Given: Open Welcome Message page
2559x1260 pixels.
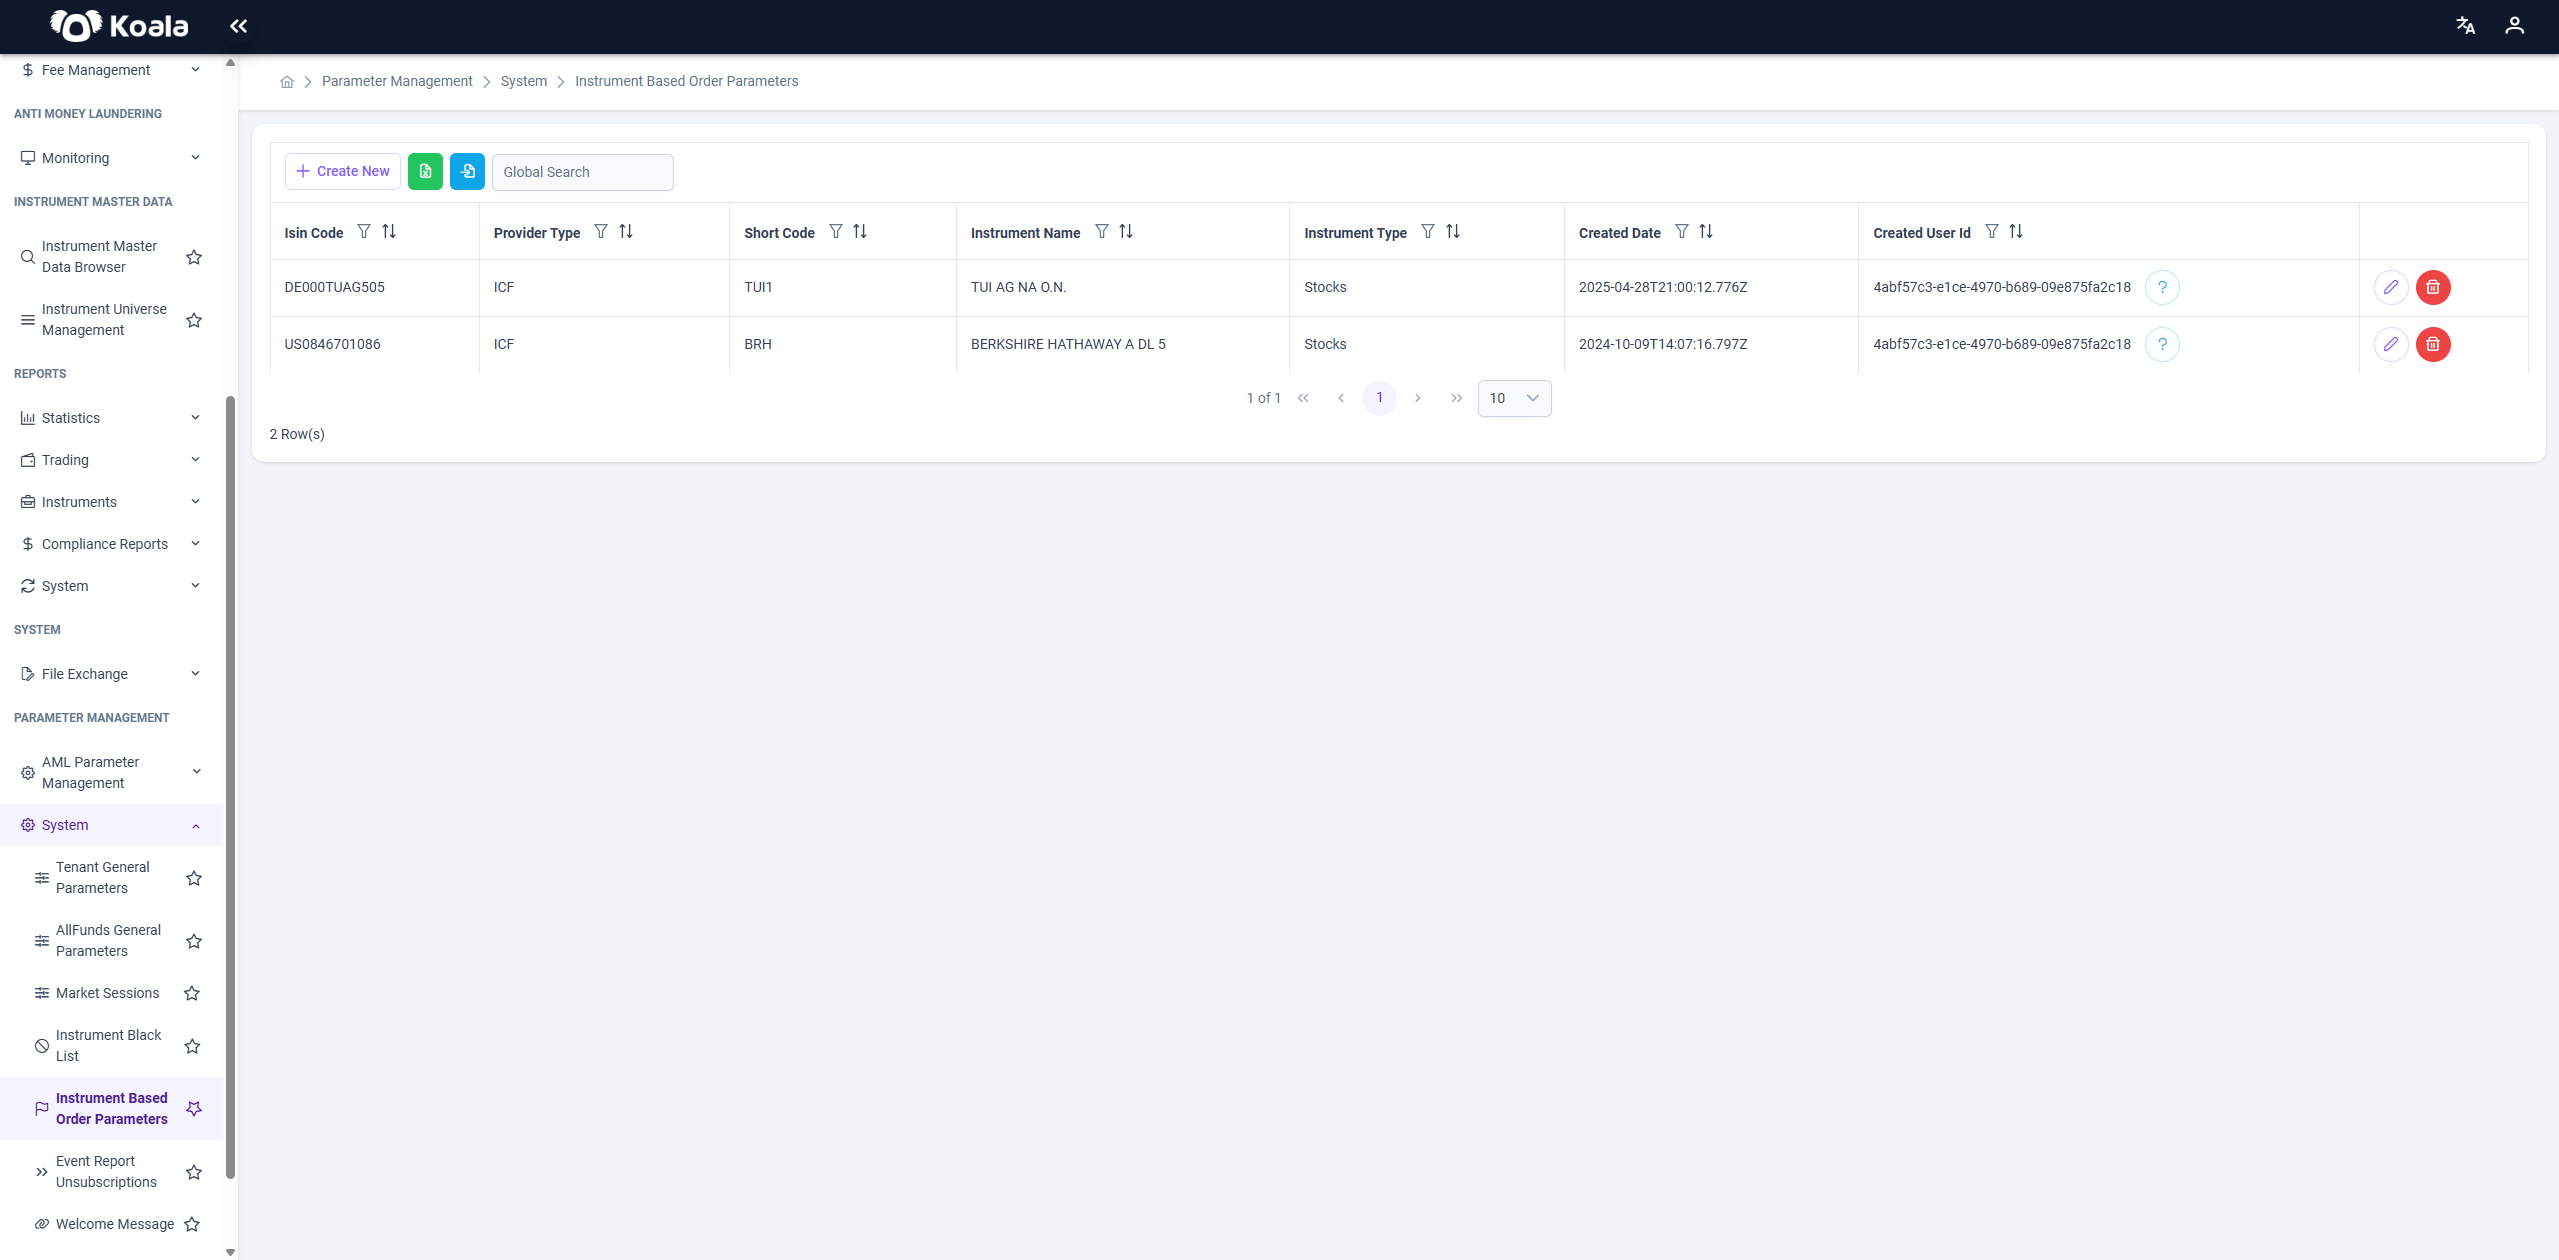Looking at the screenshot, I should pos(115,1224).
